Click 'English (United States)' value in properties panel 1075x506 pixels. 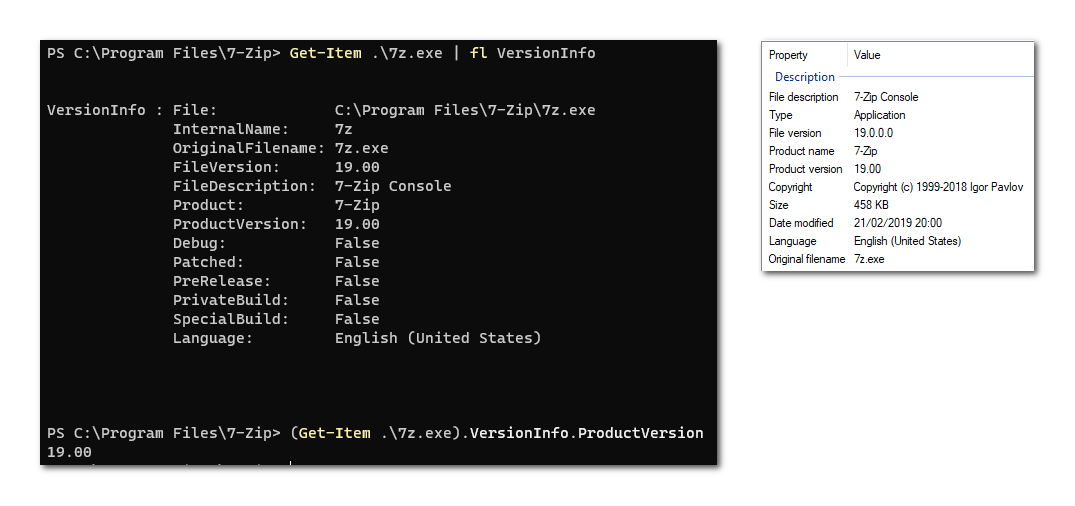907,241
